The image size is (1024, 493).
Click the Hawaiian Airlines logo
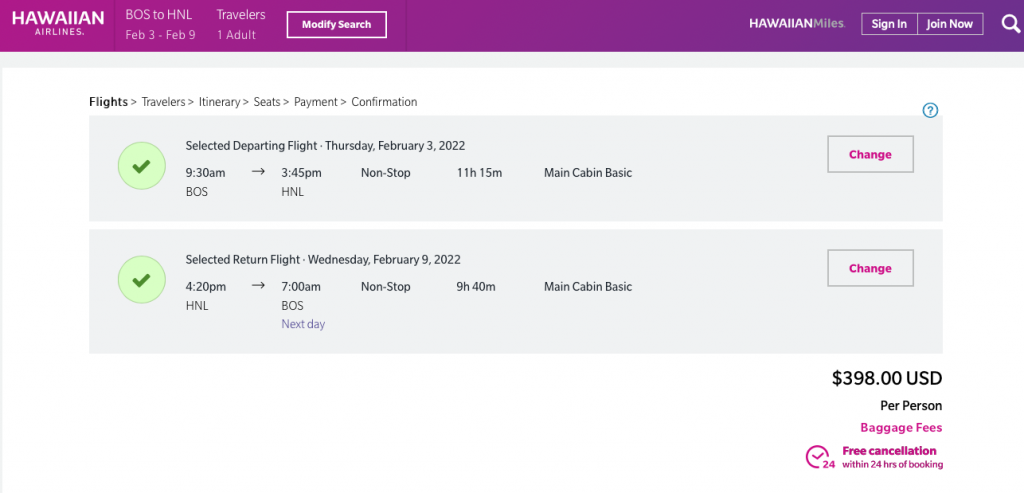[58, 24]
